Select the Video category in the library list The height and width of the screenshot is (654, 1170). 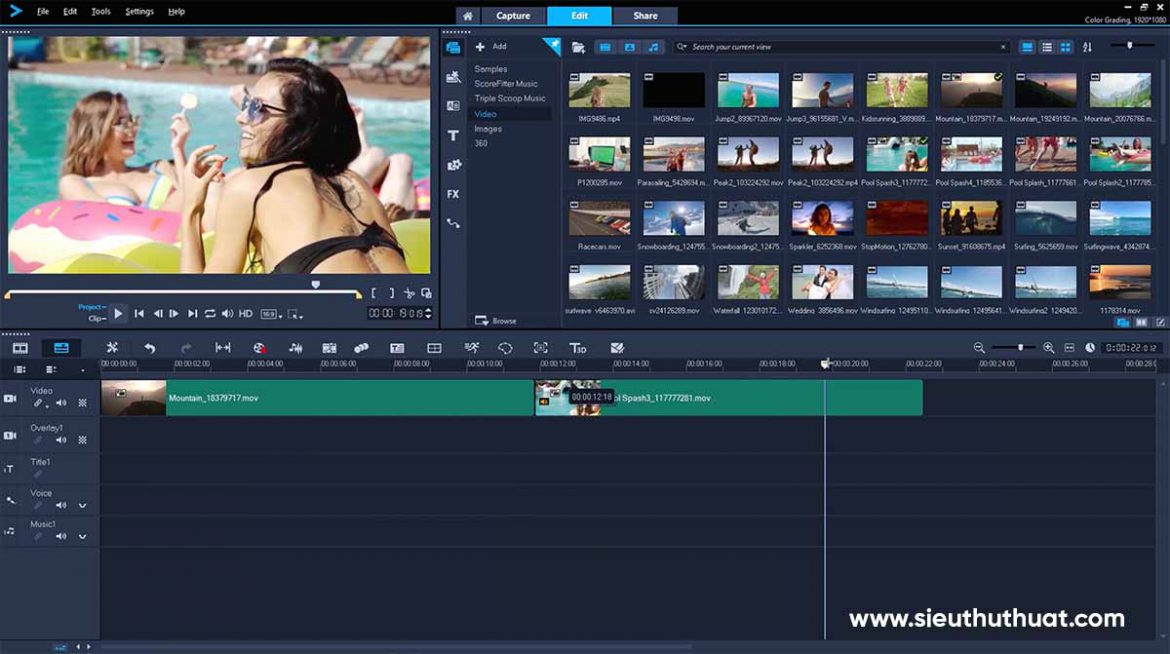487,113
